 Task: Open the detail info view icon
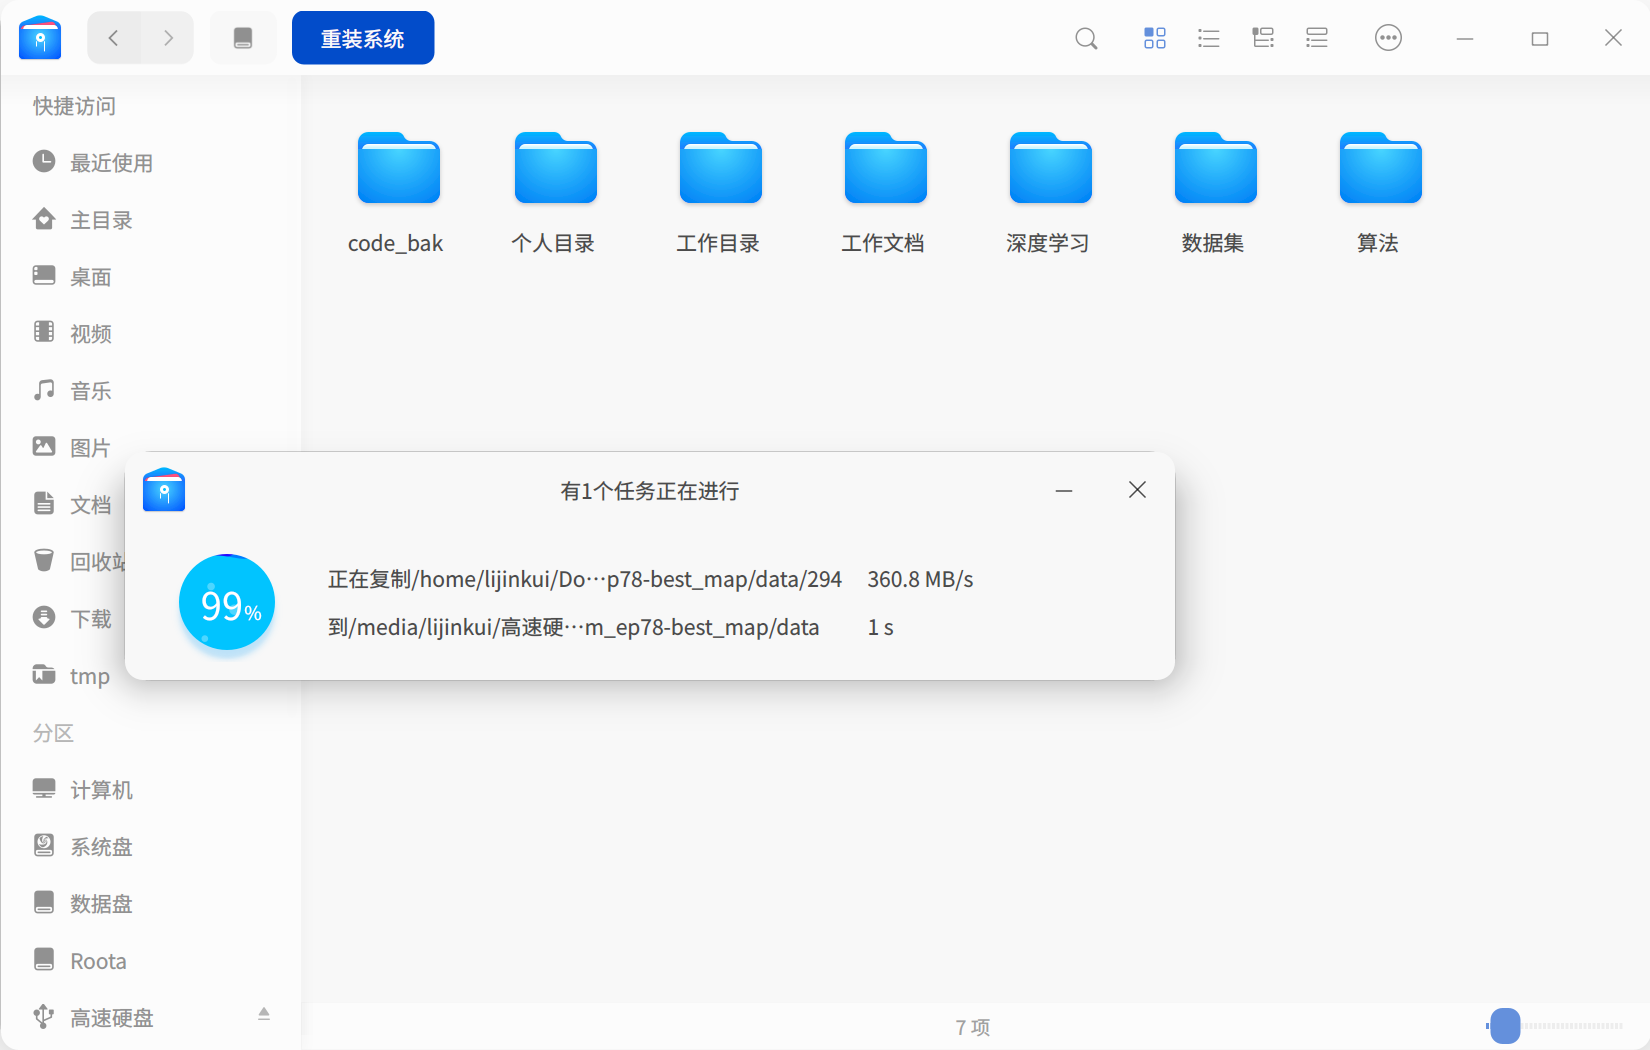(x=1317, y=38)
